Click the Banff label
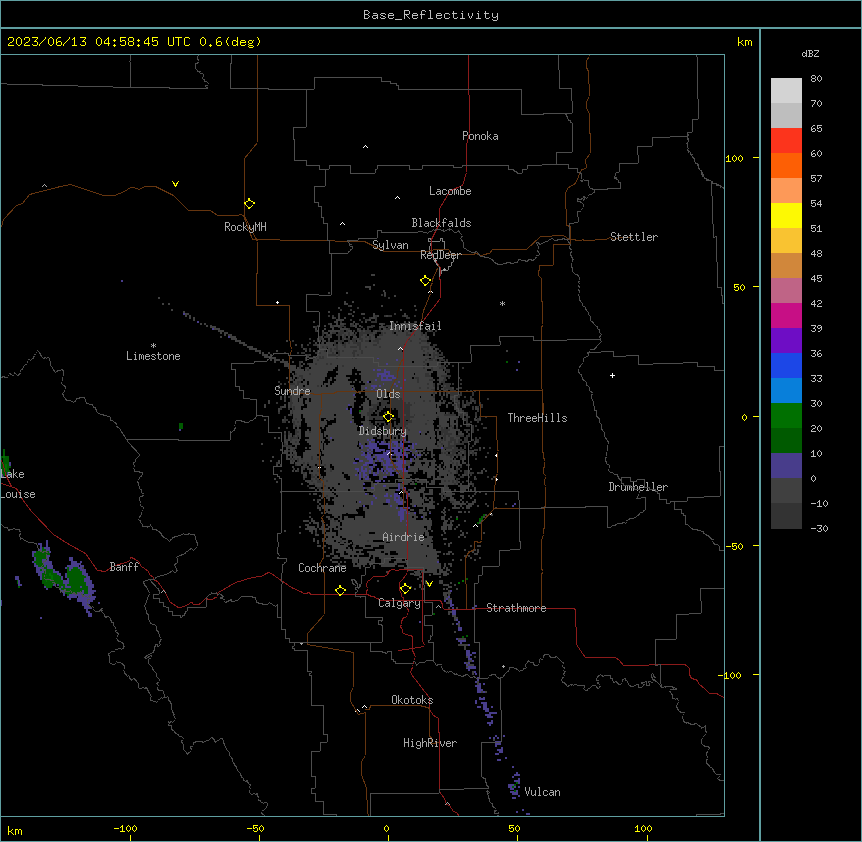Screen dimensions: 862x842 (124, 567)
